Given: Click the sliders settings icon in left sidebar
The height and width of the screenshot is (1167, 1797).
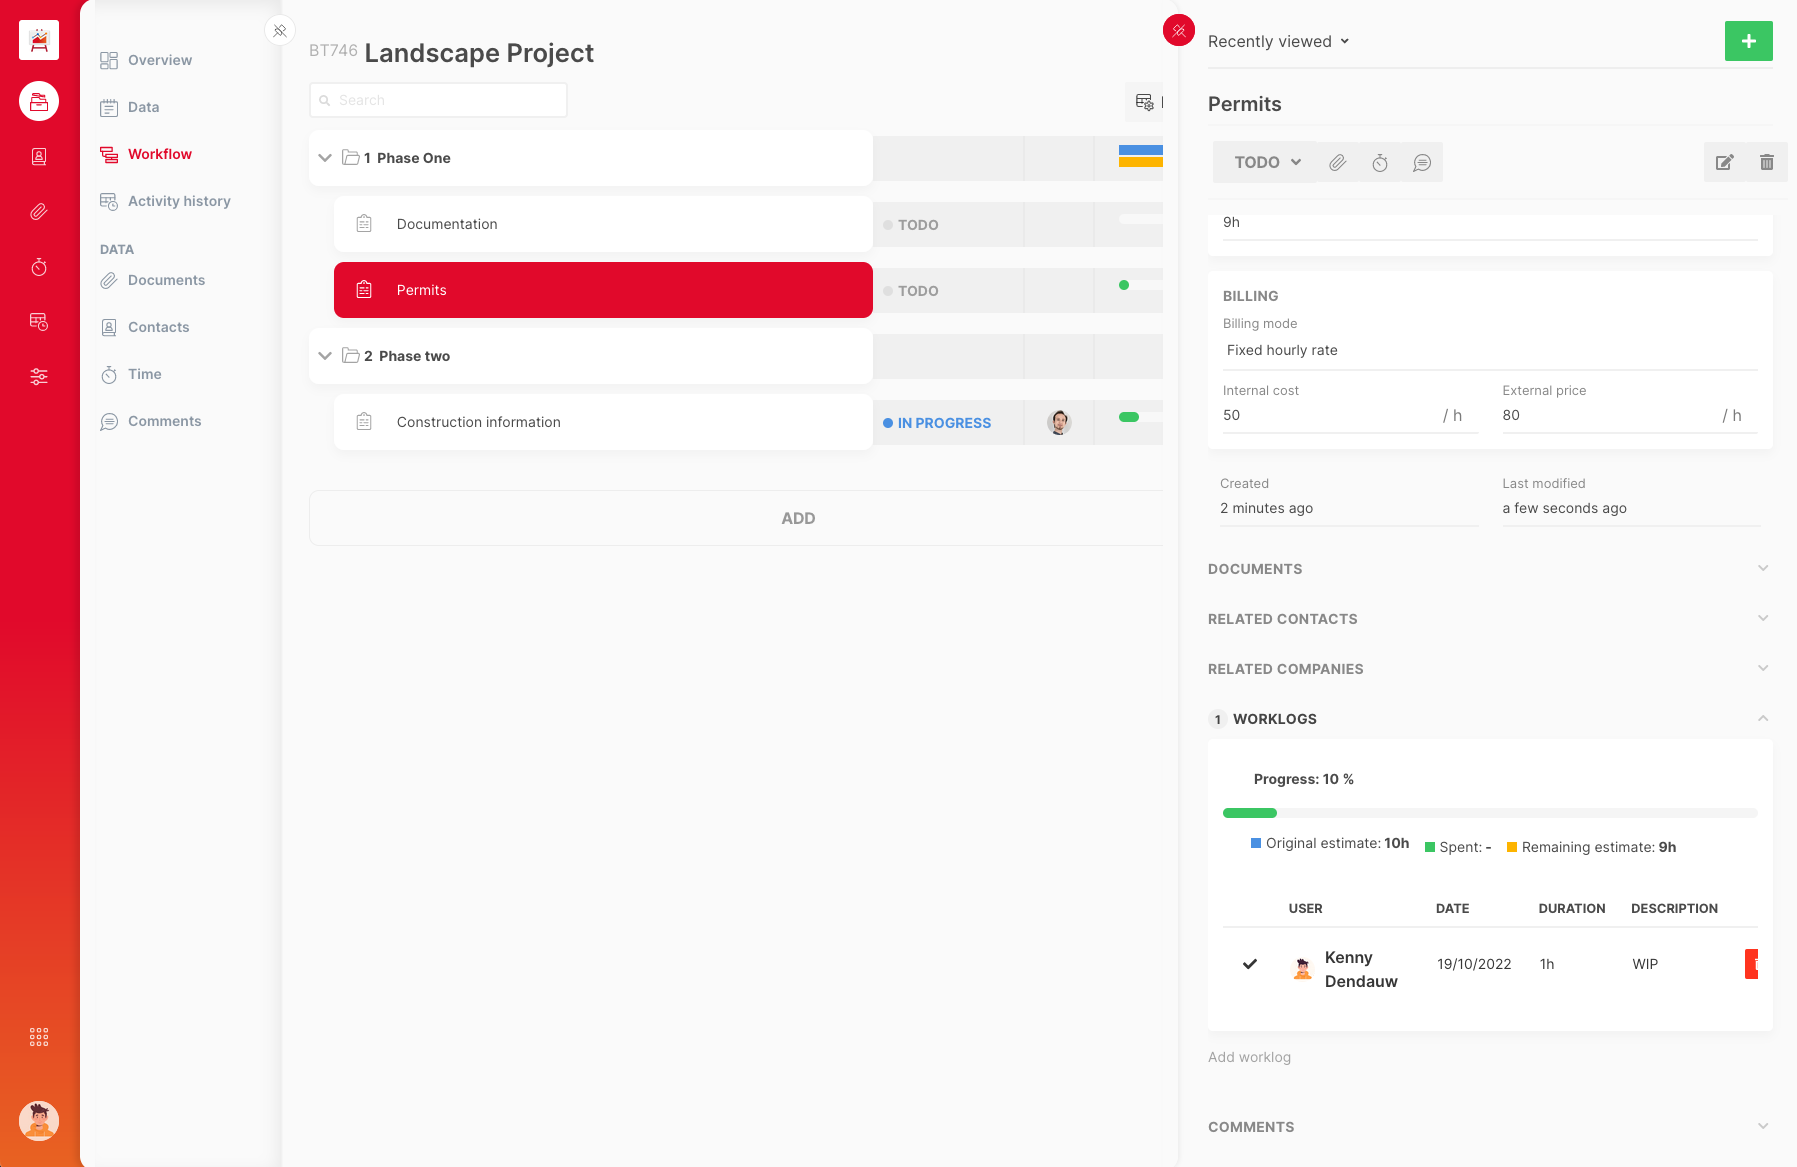Looking at the screenshot, I should point(39,377).
